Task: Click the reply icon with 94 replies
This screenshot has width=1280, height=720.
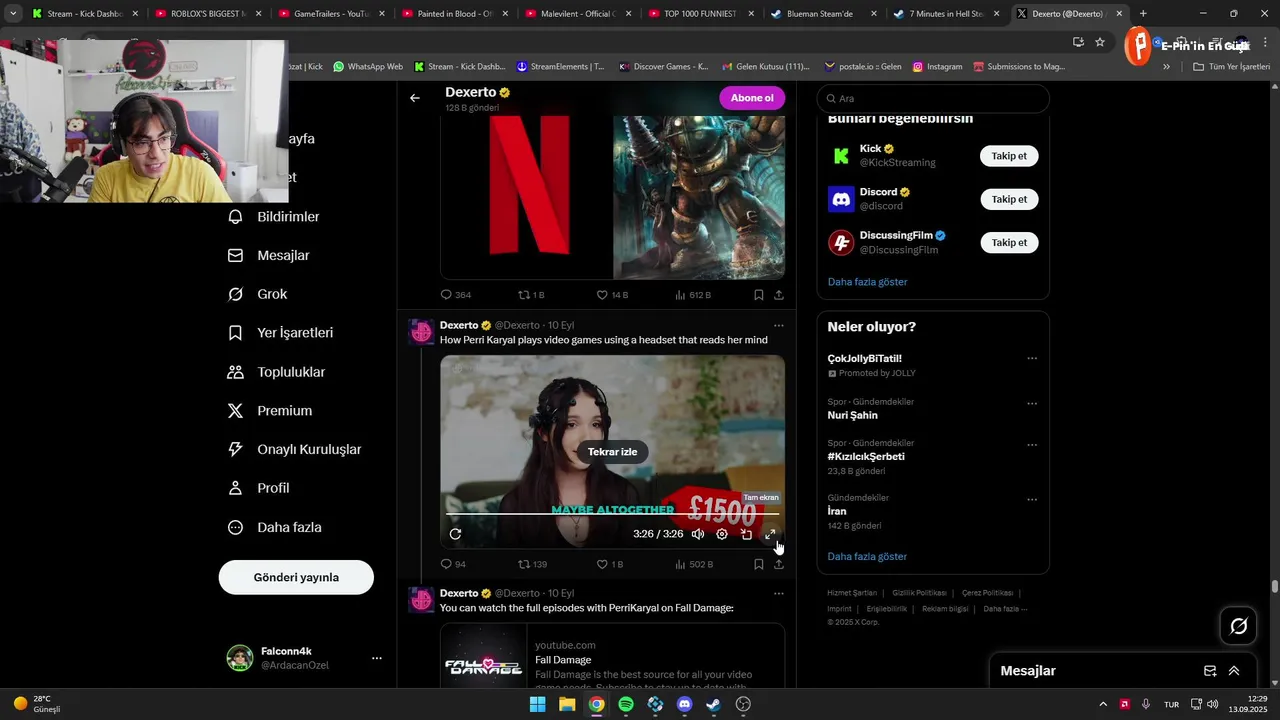Action: [x=447, y=564]
